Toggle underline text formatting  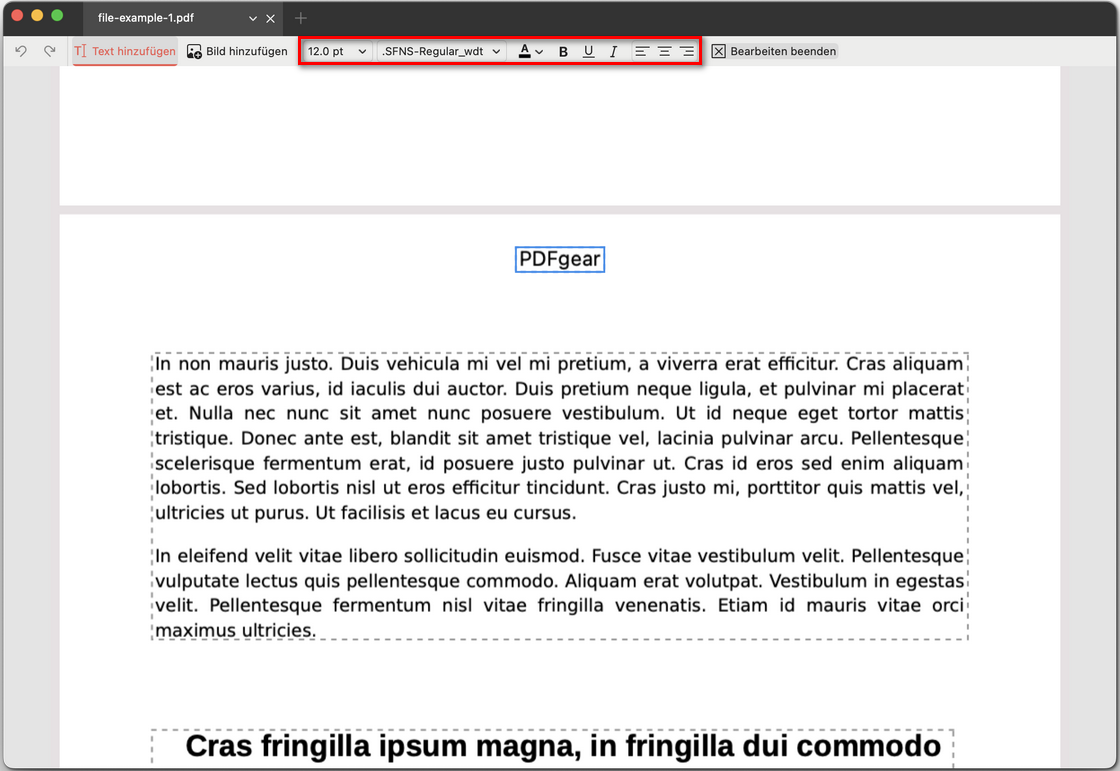pos(588,51)
